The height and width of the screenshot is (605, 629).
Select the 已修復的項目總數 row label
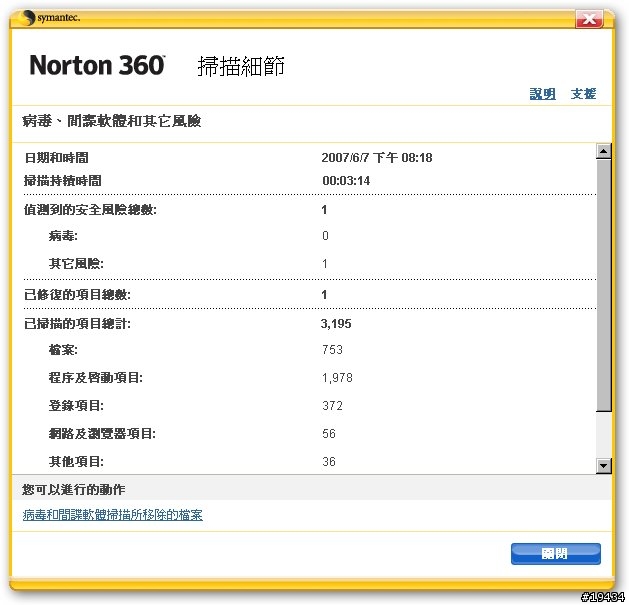point(77,295)
